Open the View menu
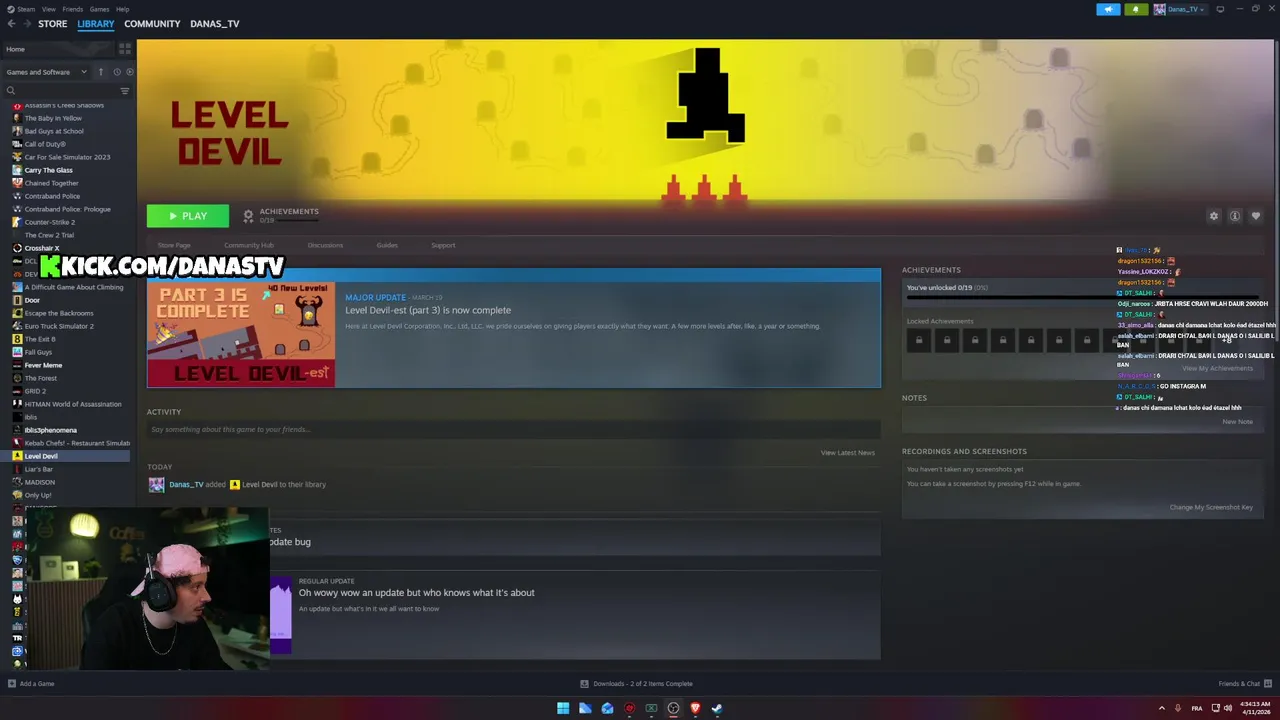 pyautogui.click(x=48, y=9)
